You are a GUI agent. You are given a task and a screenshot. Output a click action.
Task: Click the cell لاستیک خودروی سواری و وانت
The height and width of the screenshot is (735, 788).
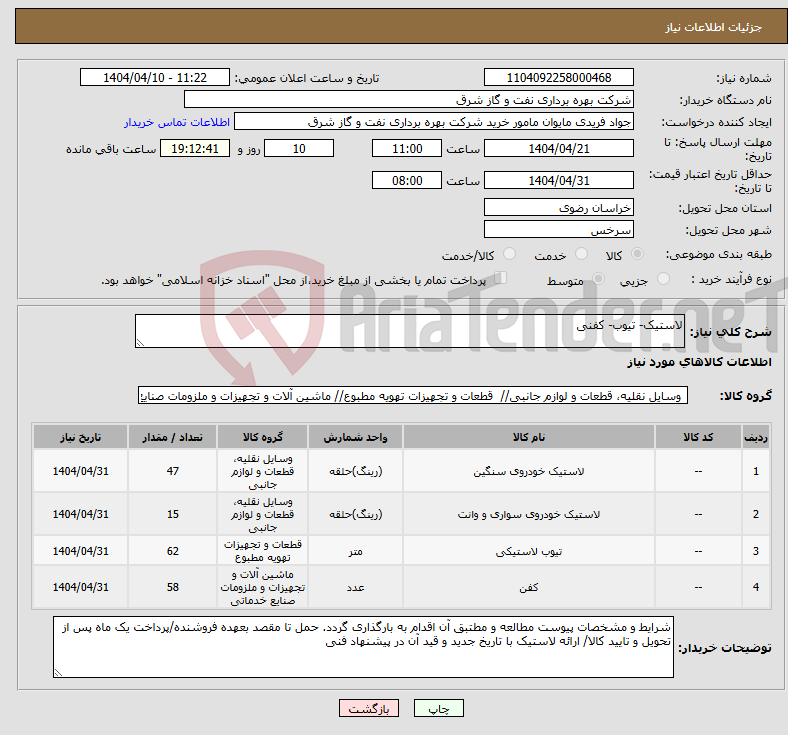click(529, 514)
